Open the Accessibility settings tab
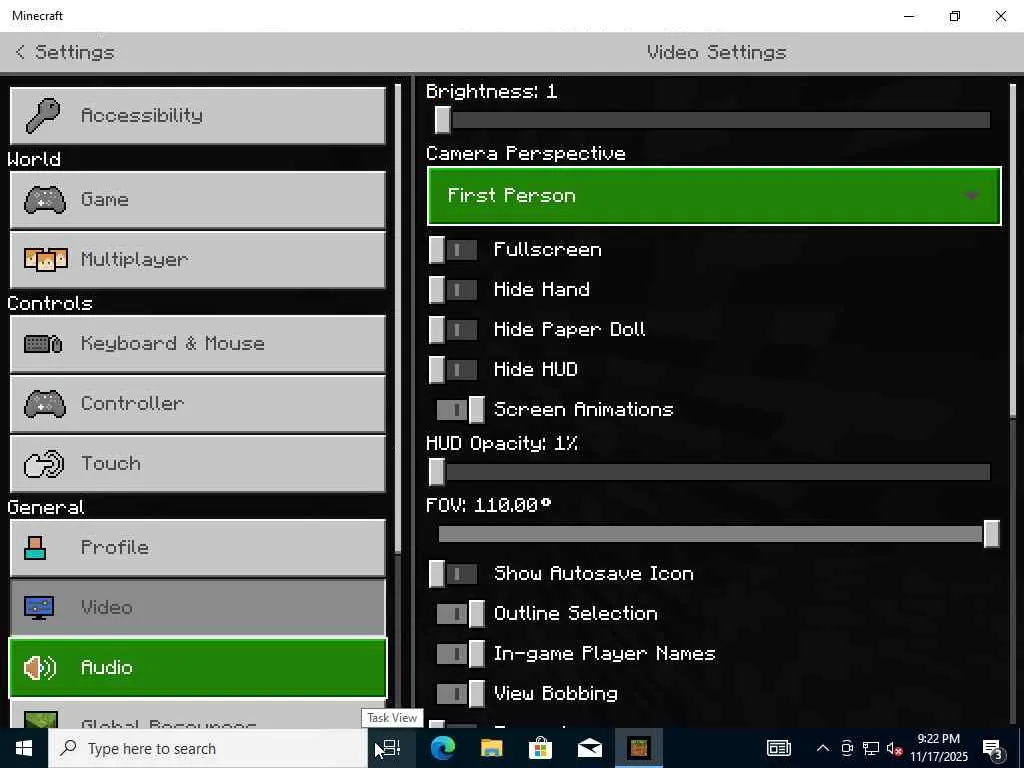 click(198, 116)
